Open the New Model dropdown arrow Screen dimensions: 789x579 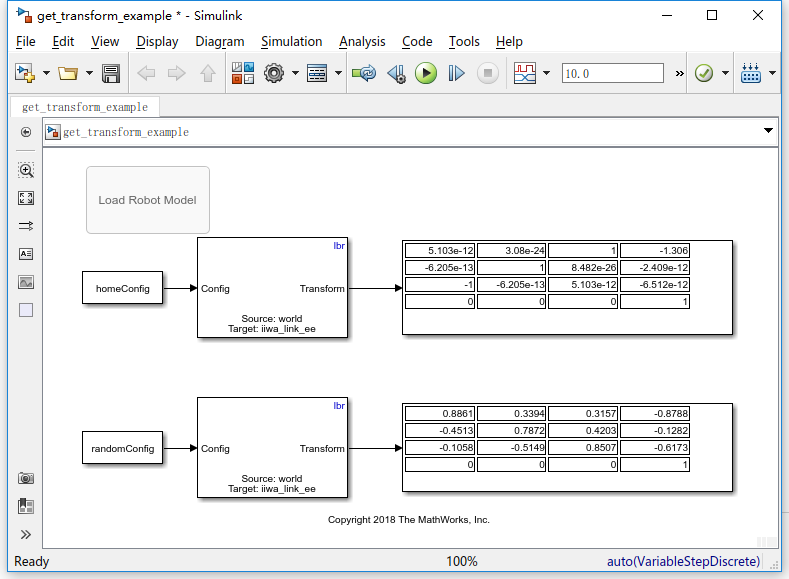click(x=46, y=73)
